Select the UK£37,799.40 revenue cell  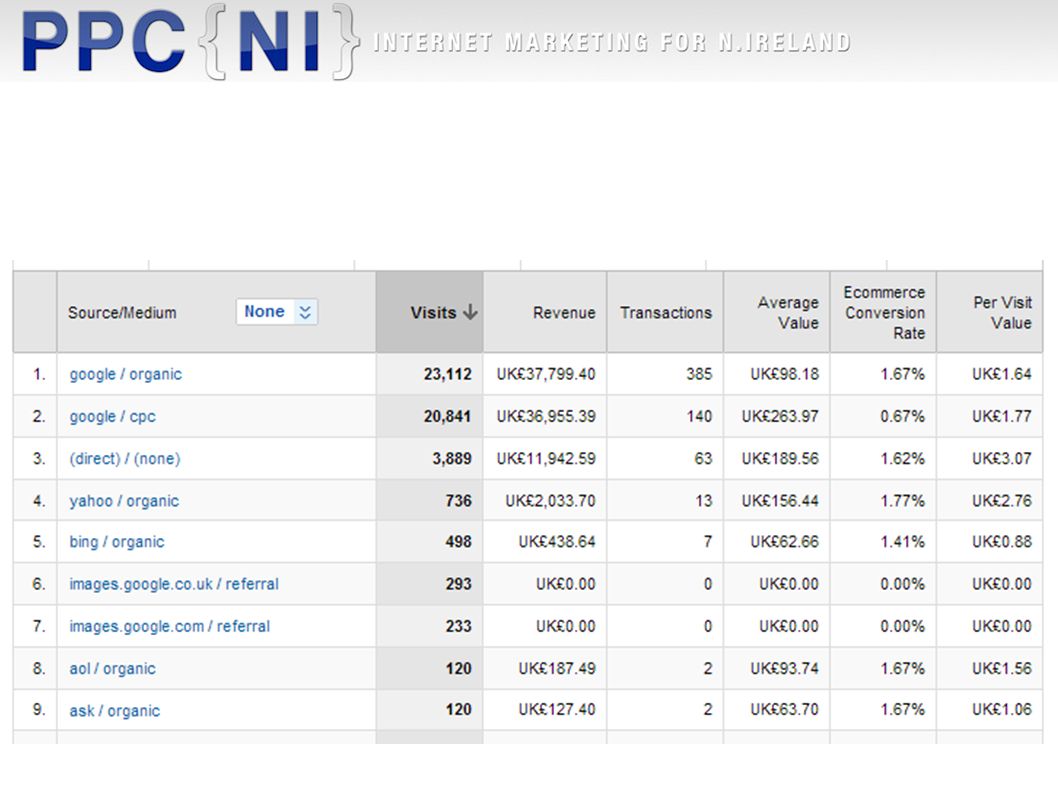(545, 374)
